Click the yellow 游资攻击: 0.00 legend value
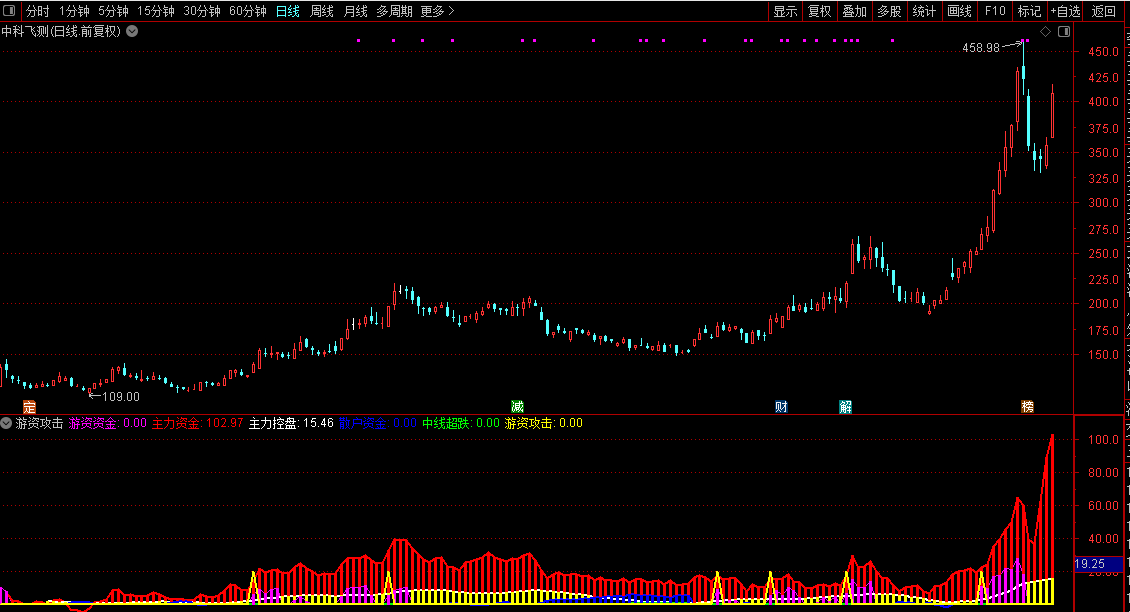The height and width of the screenshot is (612, 1130). coord(543,423)
